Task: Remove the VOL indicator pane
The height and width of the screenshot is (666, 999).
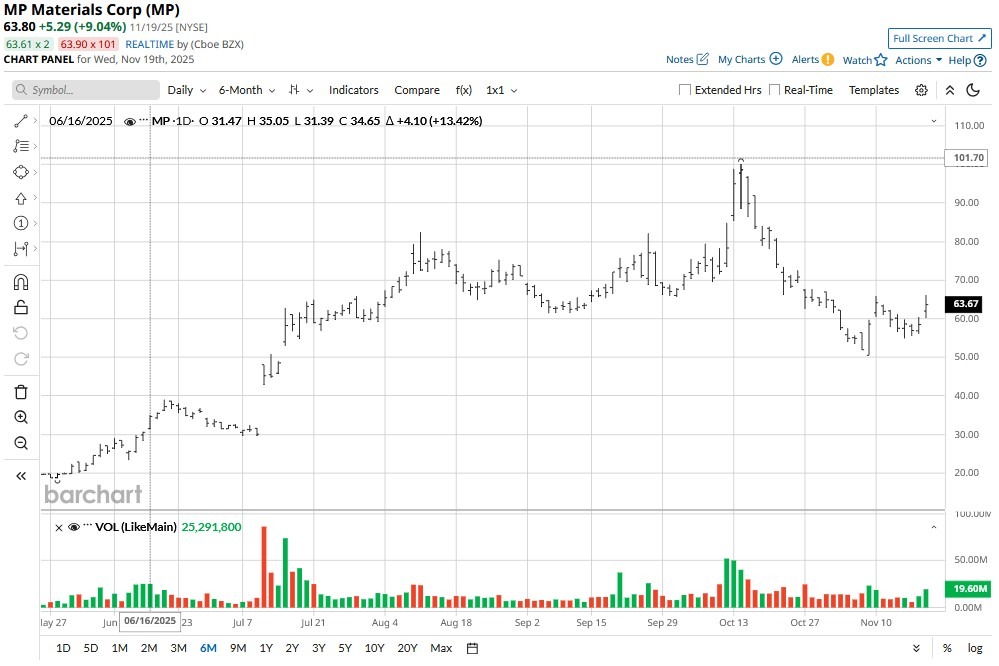Action: coord(59,528)
